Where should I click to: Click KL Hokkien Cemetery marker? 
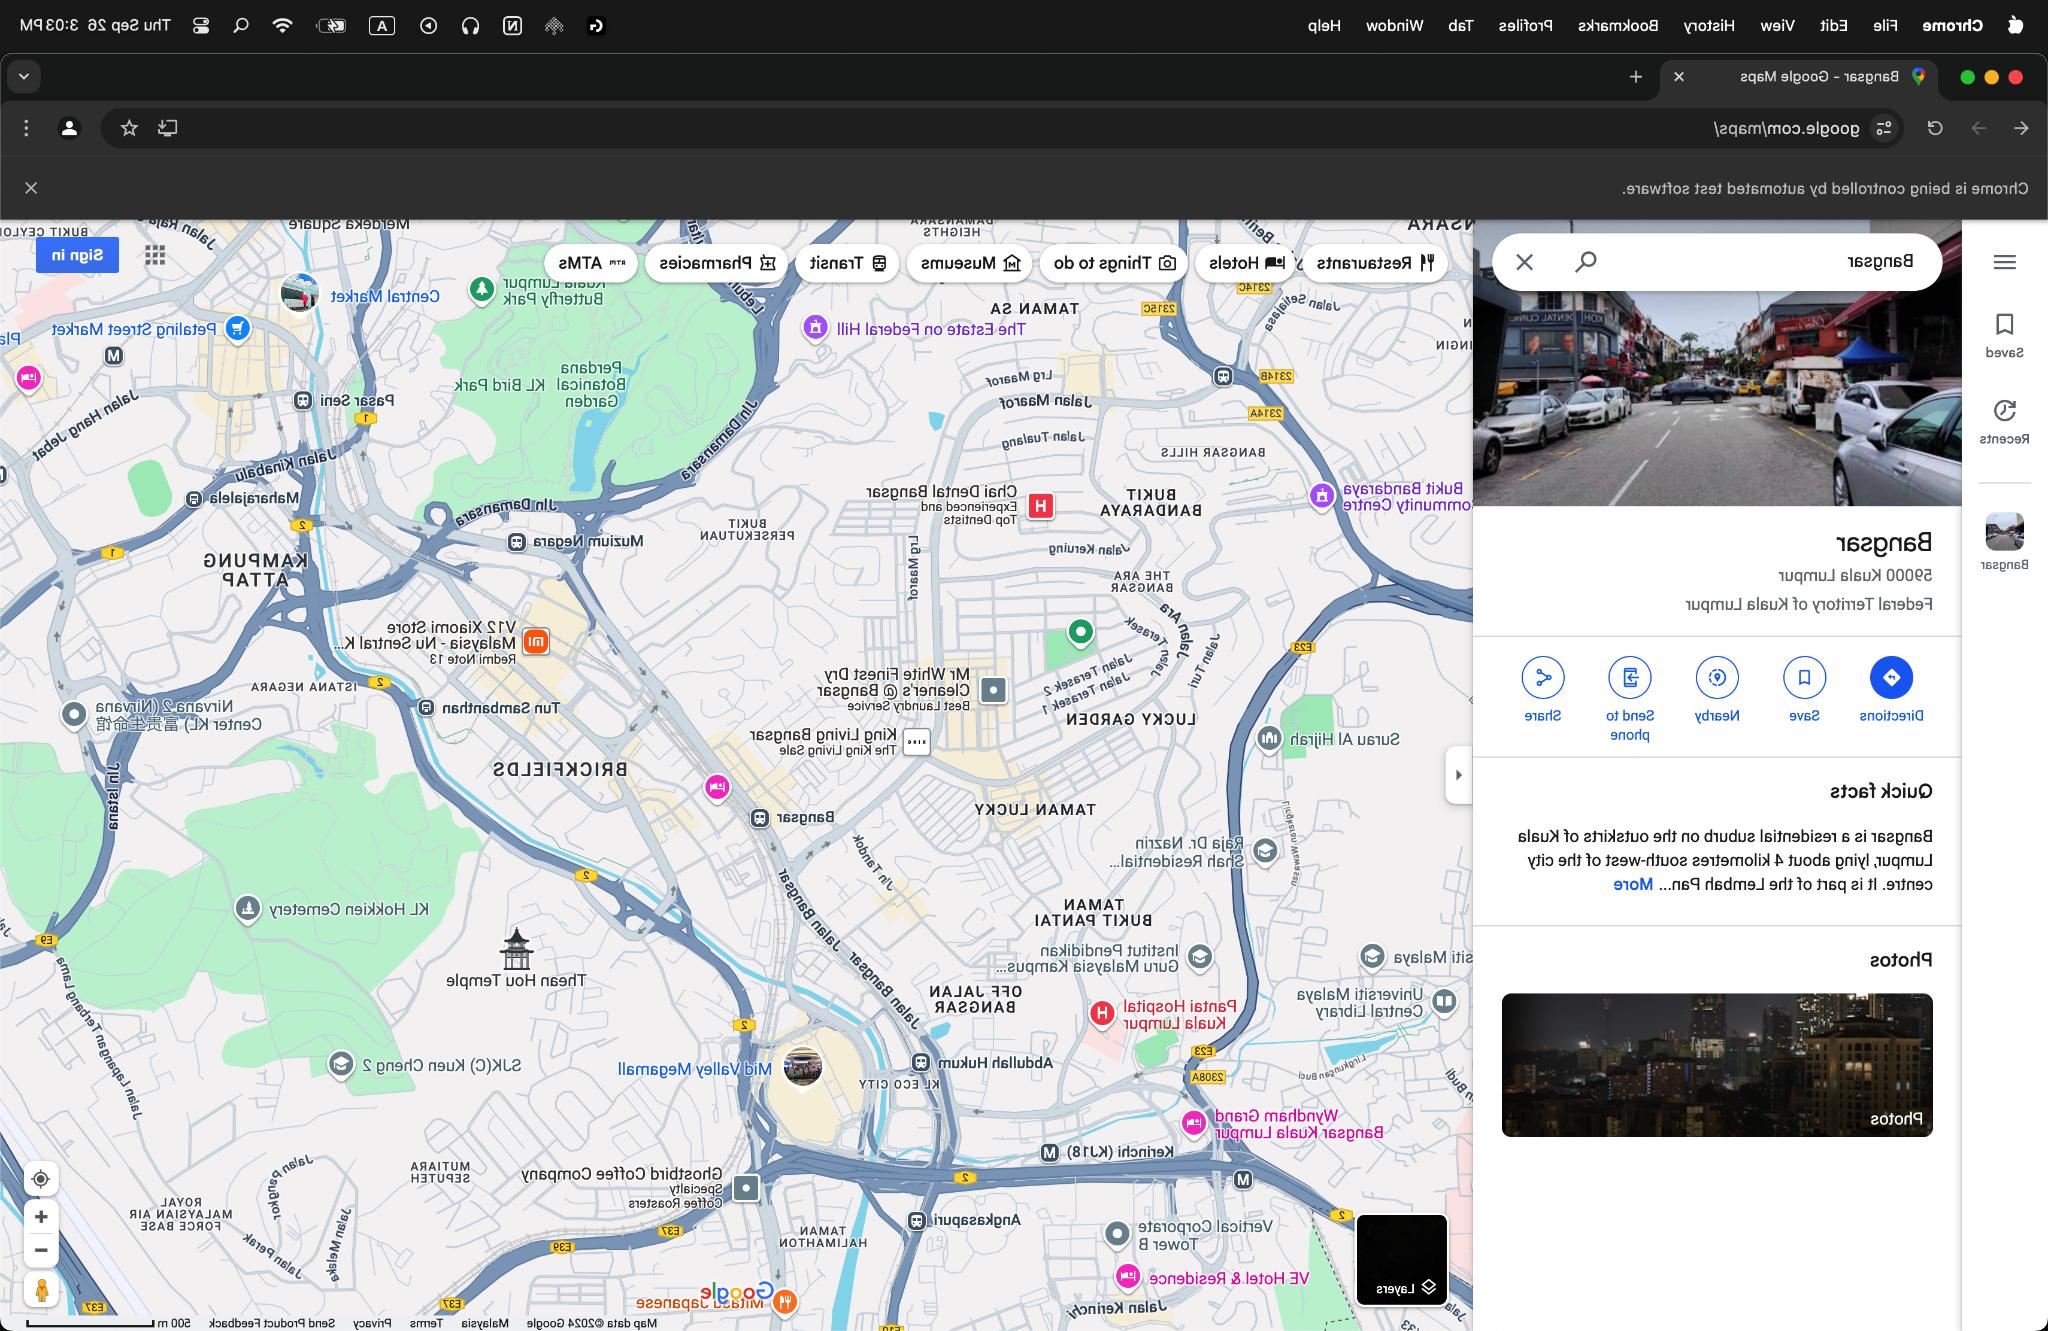click(247, 910)
